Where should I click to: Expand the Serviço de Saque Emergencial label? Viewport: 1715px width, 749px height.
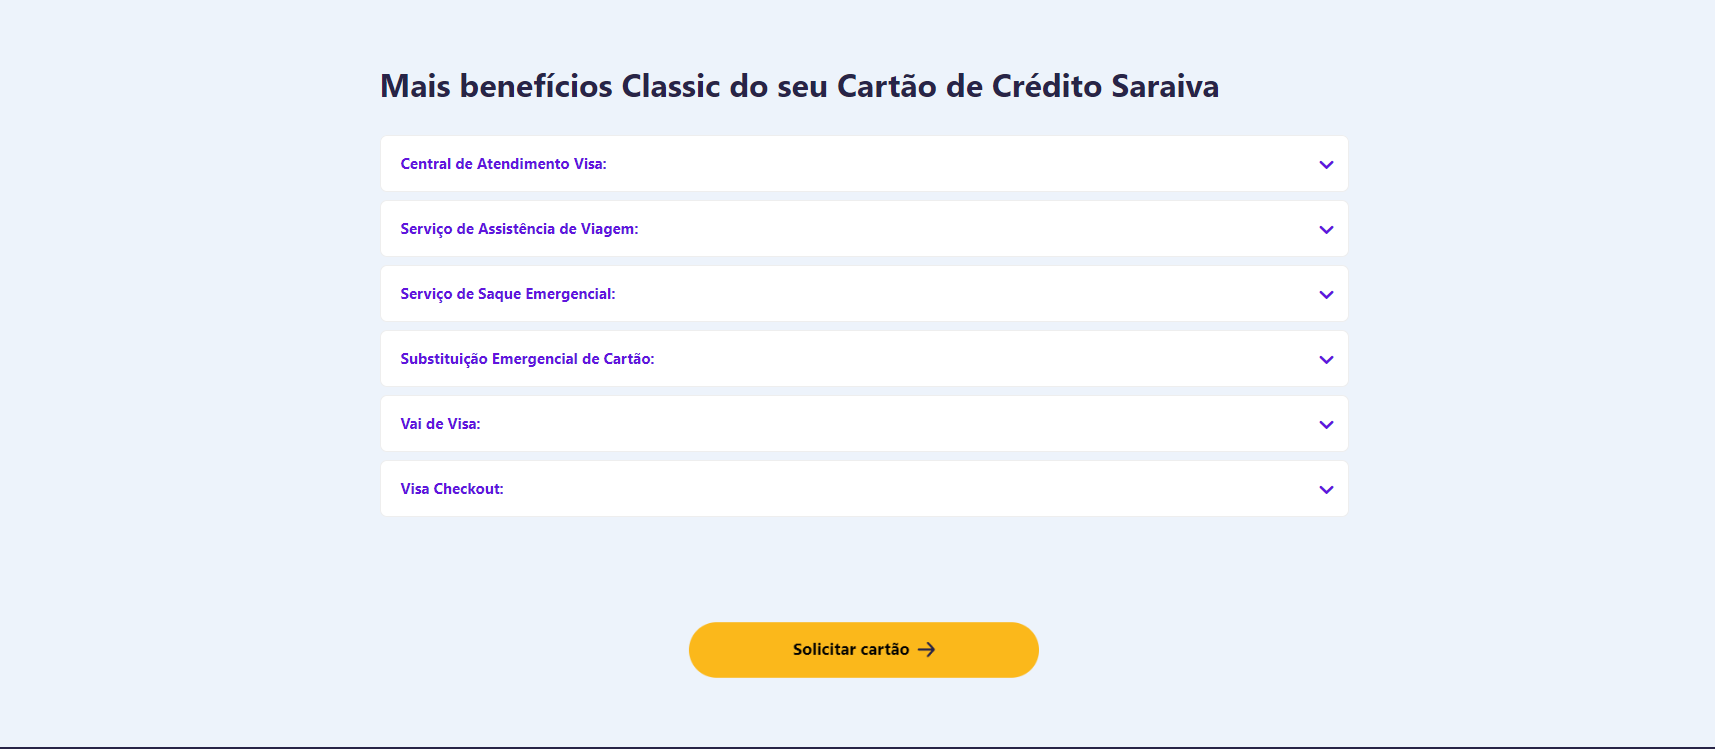507,294
